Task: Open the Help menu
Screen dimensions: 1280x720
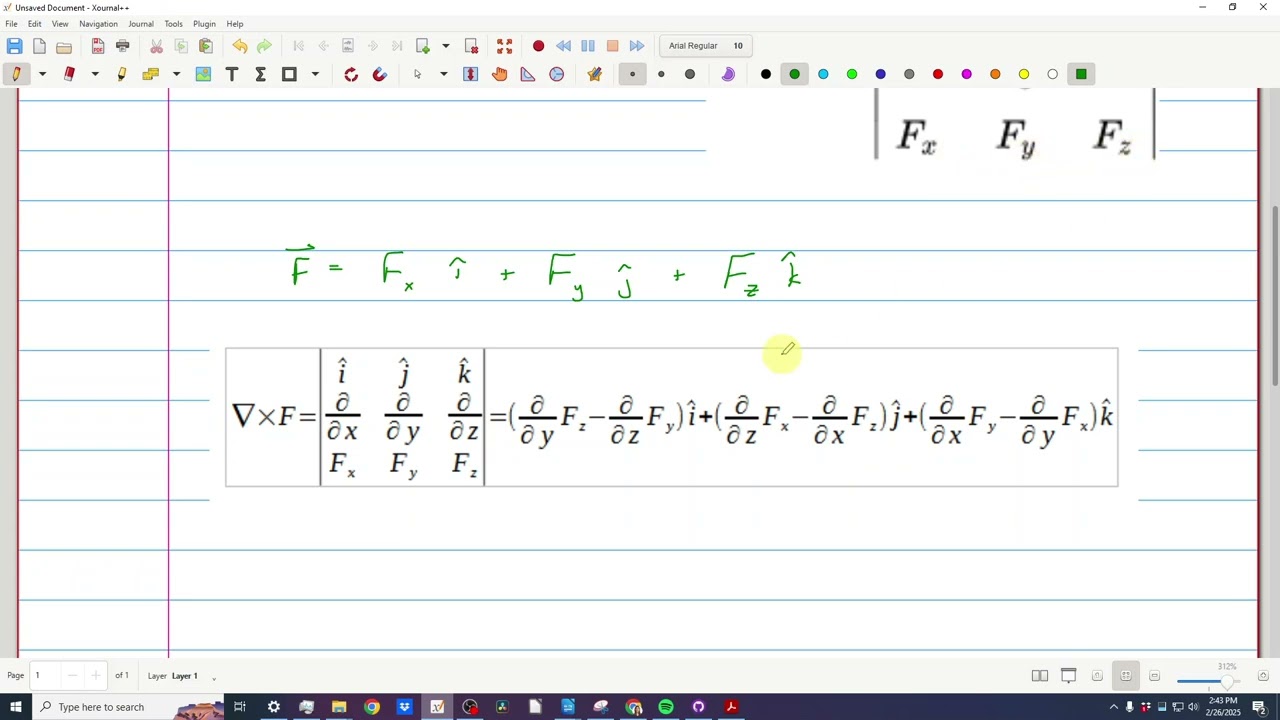Action: pos(235,24)
